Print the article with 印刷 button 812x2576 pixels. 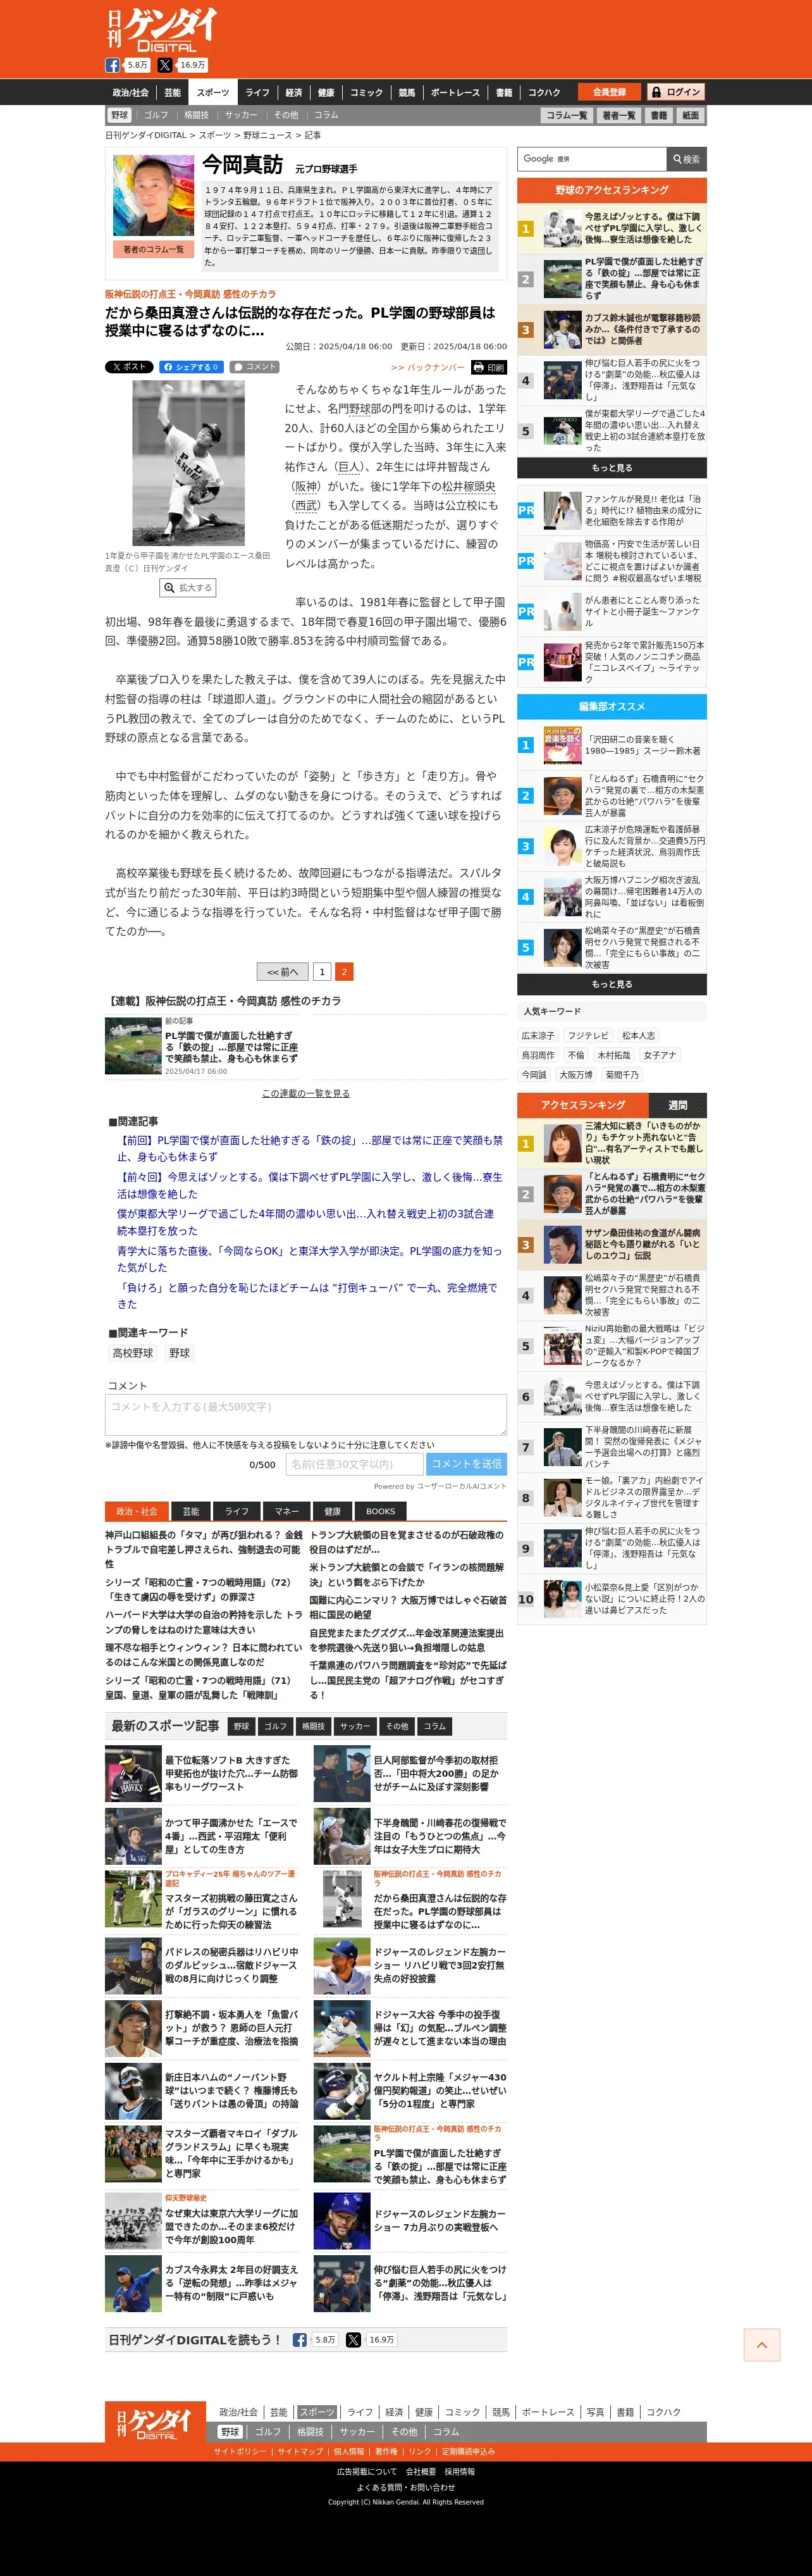tap(489, 367)
